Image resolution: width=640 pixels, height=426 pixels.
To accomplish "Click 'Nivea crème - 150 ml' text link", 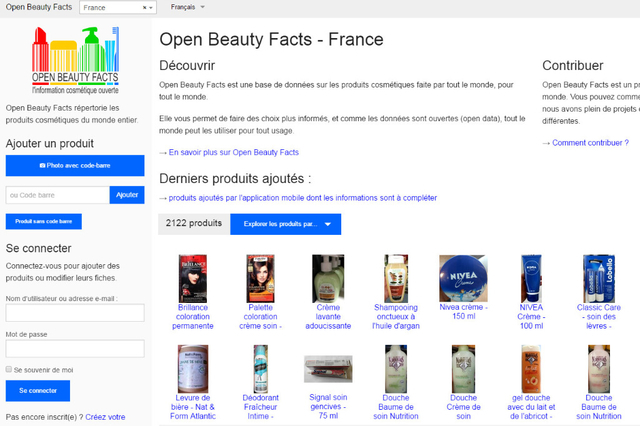I will pos(464,312).
